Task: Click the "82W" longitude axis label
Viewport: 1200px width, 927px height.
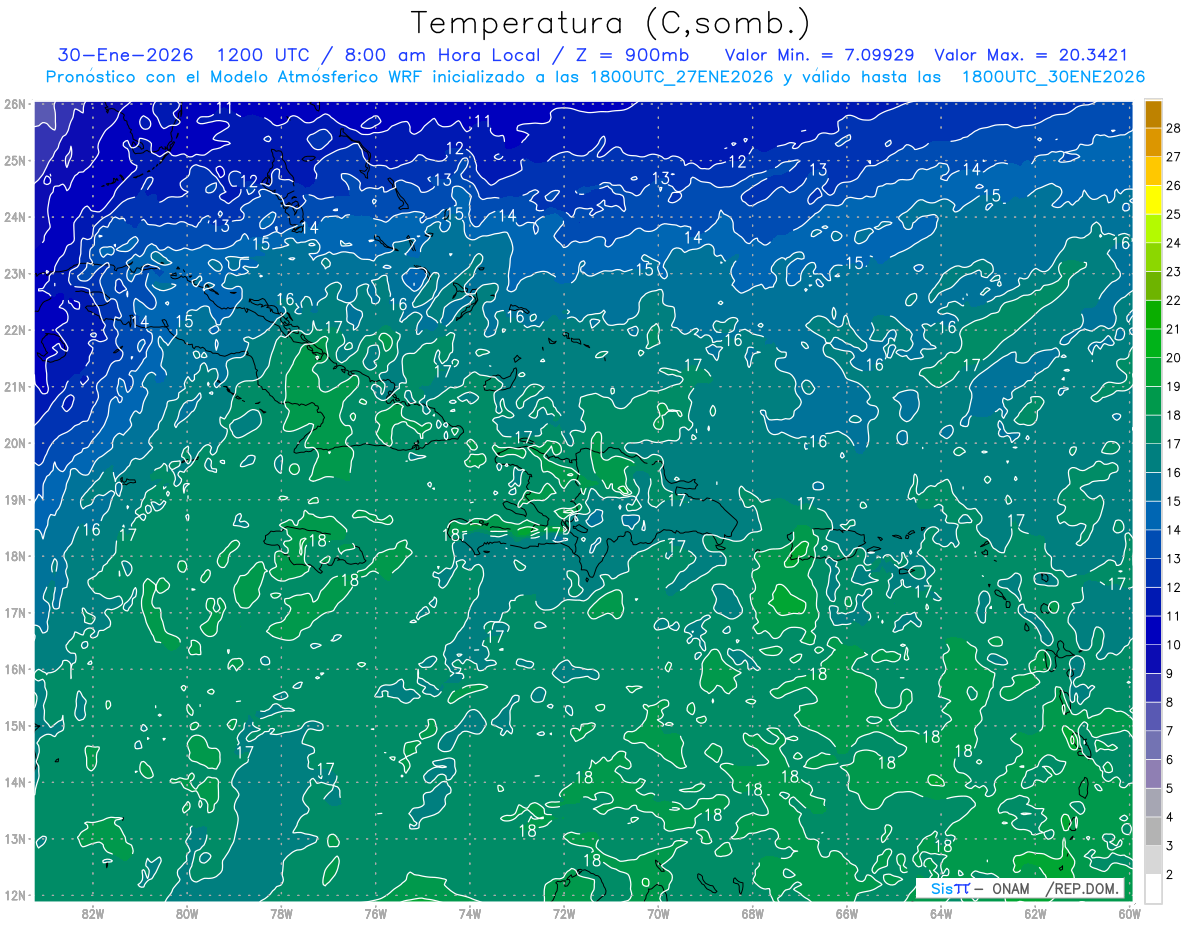Action: click(93, 913)
